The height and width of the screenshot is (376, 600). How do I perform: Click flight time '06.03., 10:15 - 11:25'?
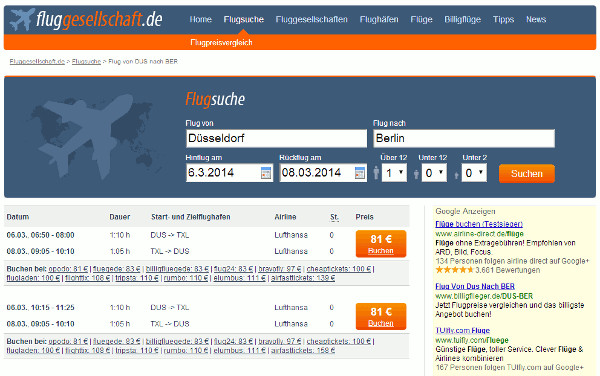click(41, 308)
